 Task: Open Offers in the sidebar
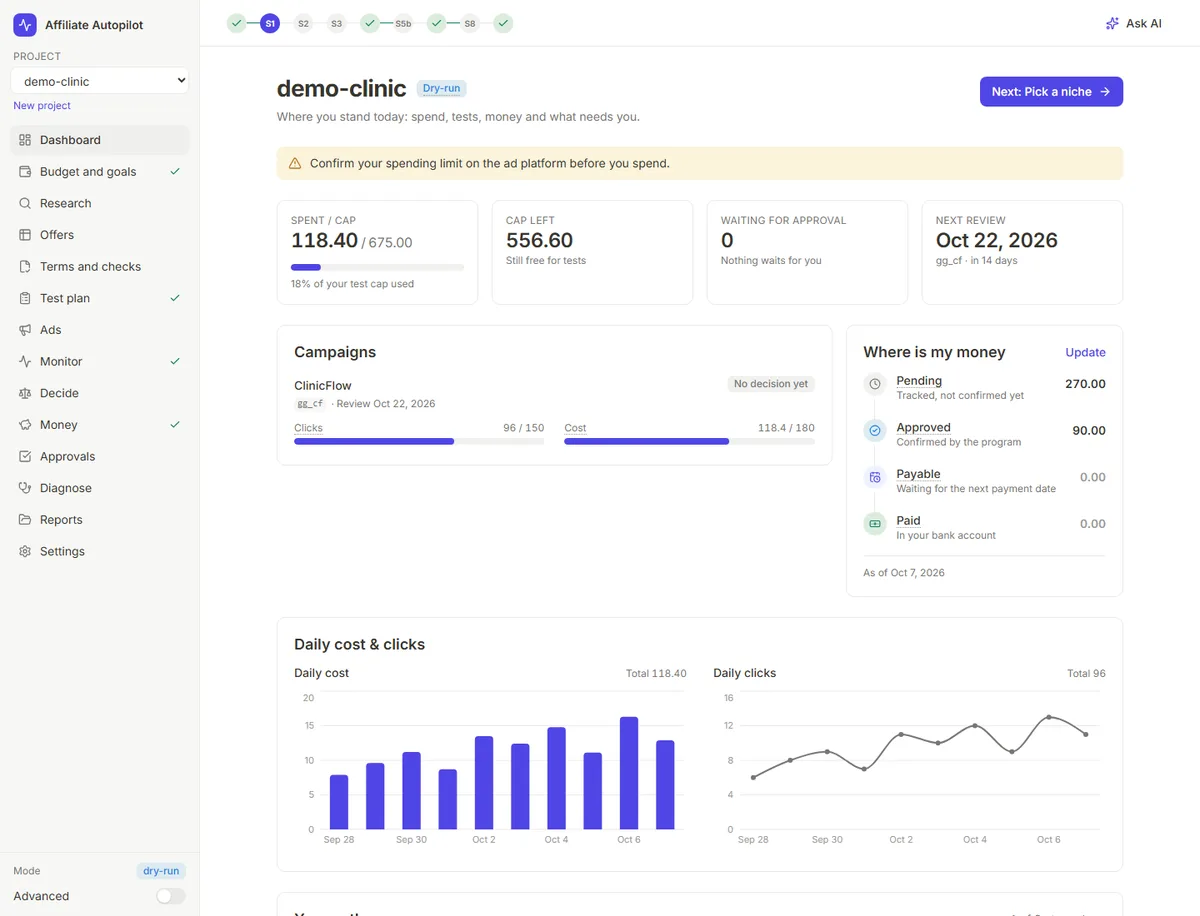click(100, 235)
